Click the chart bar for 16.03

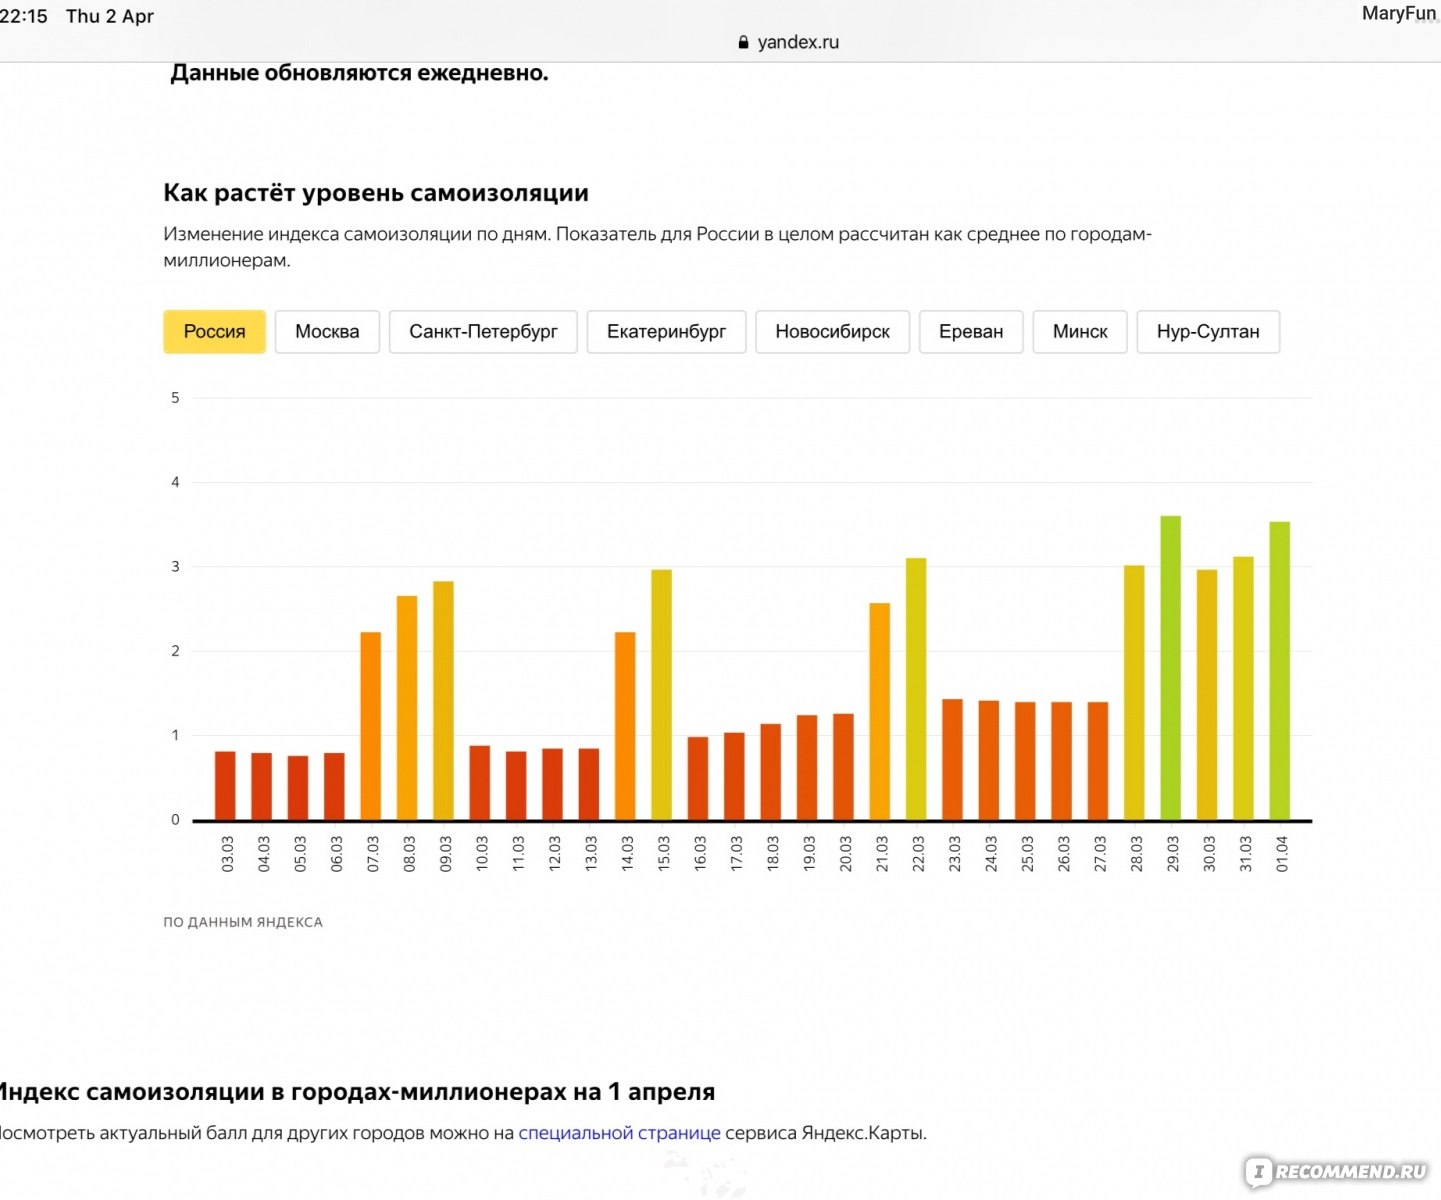coord(698,779)
